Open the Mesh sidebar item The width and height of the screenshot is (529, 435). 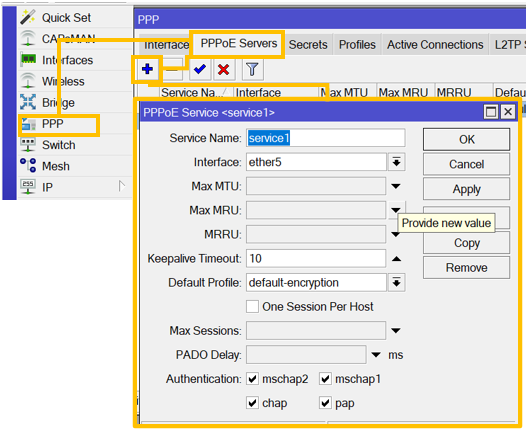[56, 166]
